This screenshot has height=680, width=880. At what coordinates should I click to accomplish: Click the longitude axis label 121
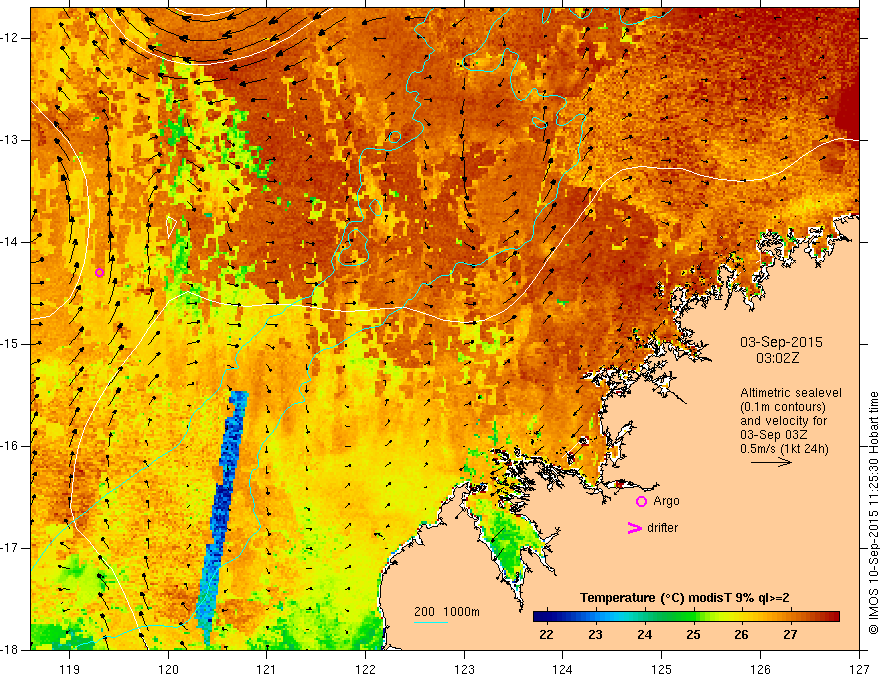(x=267, y=669)
